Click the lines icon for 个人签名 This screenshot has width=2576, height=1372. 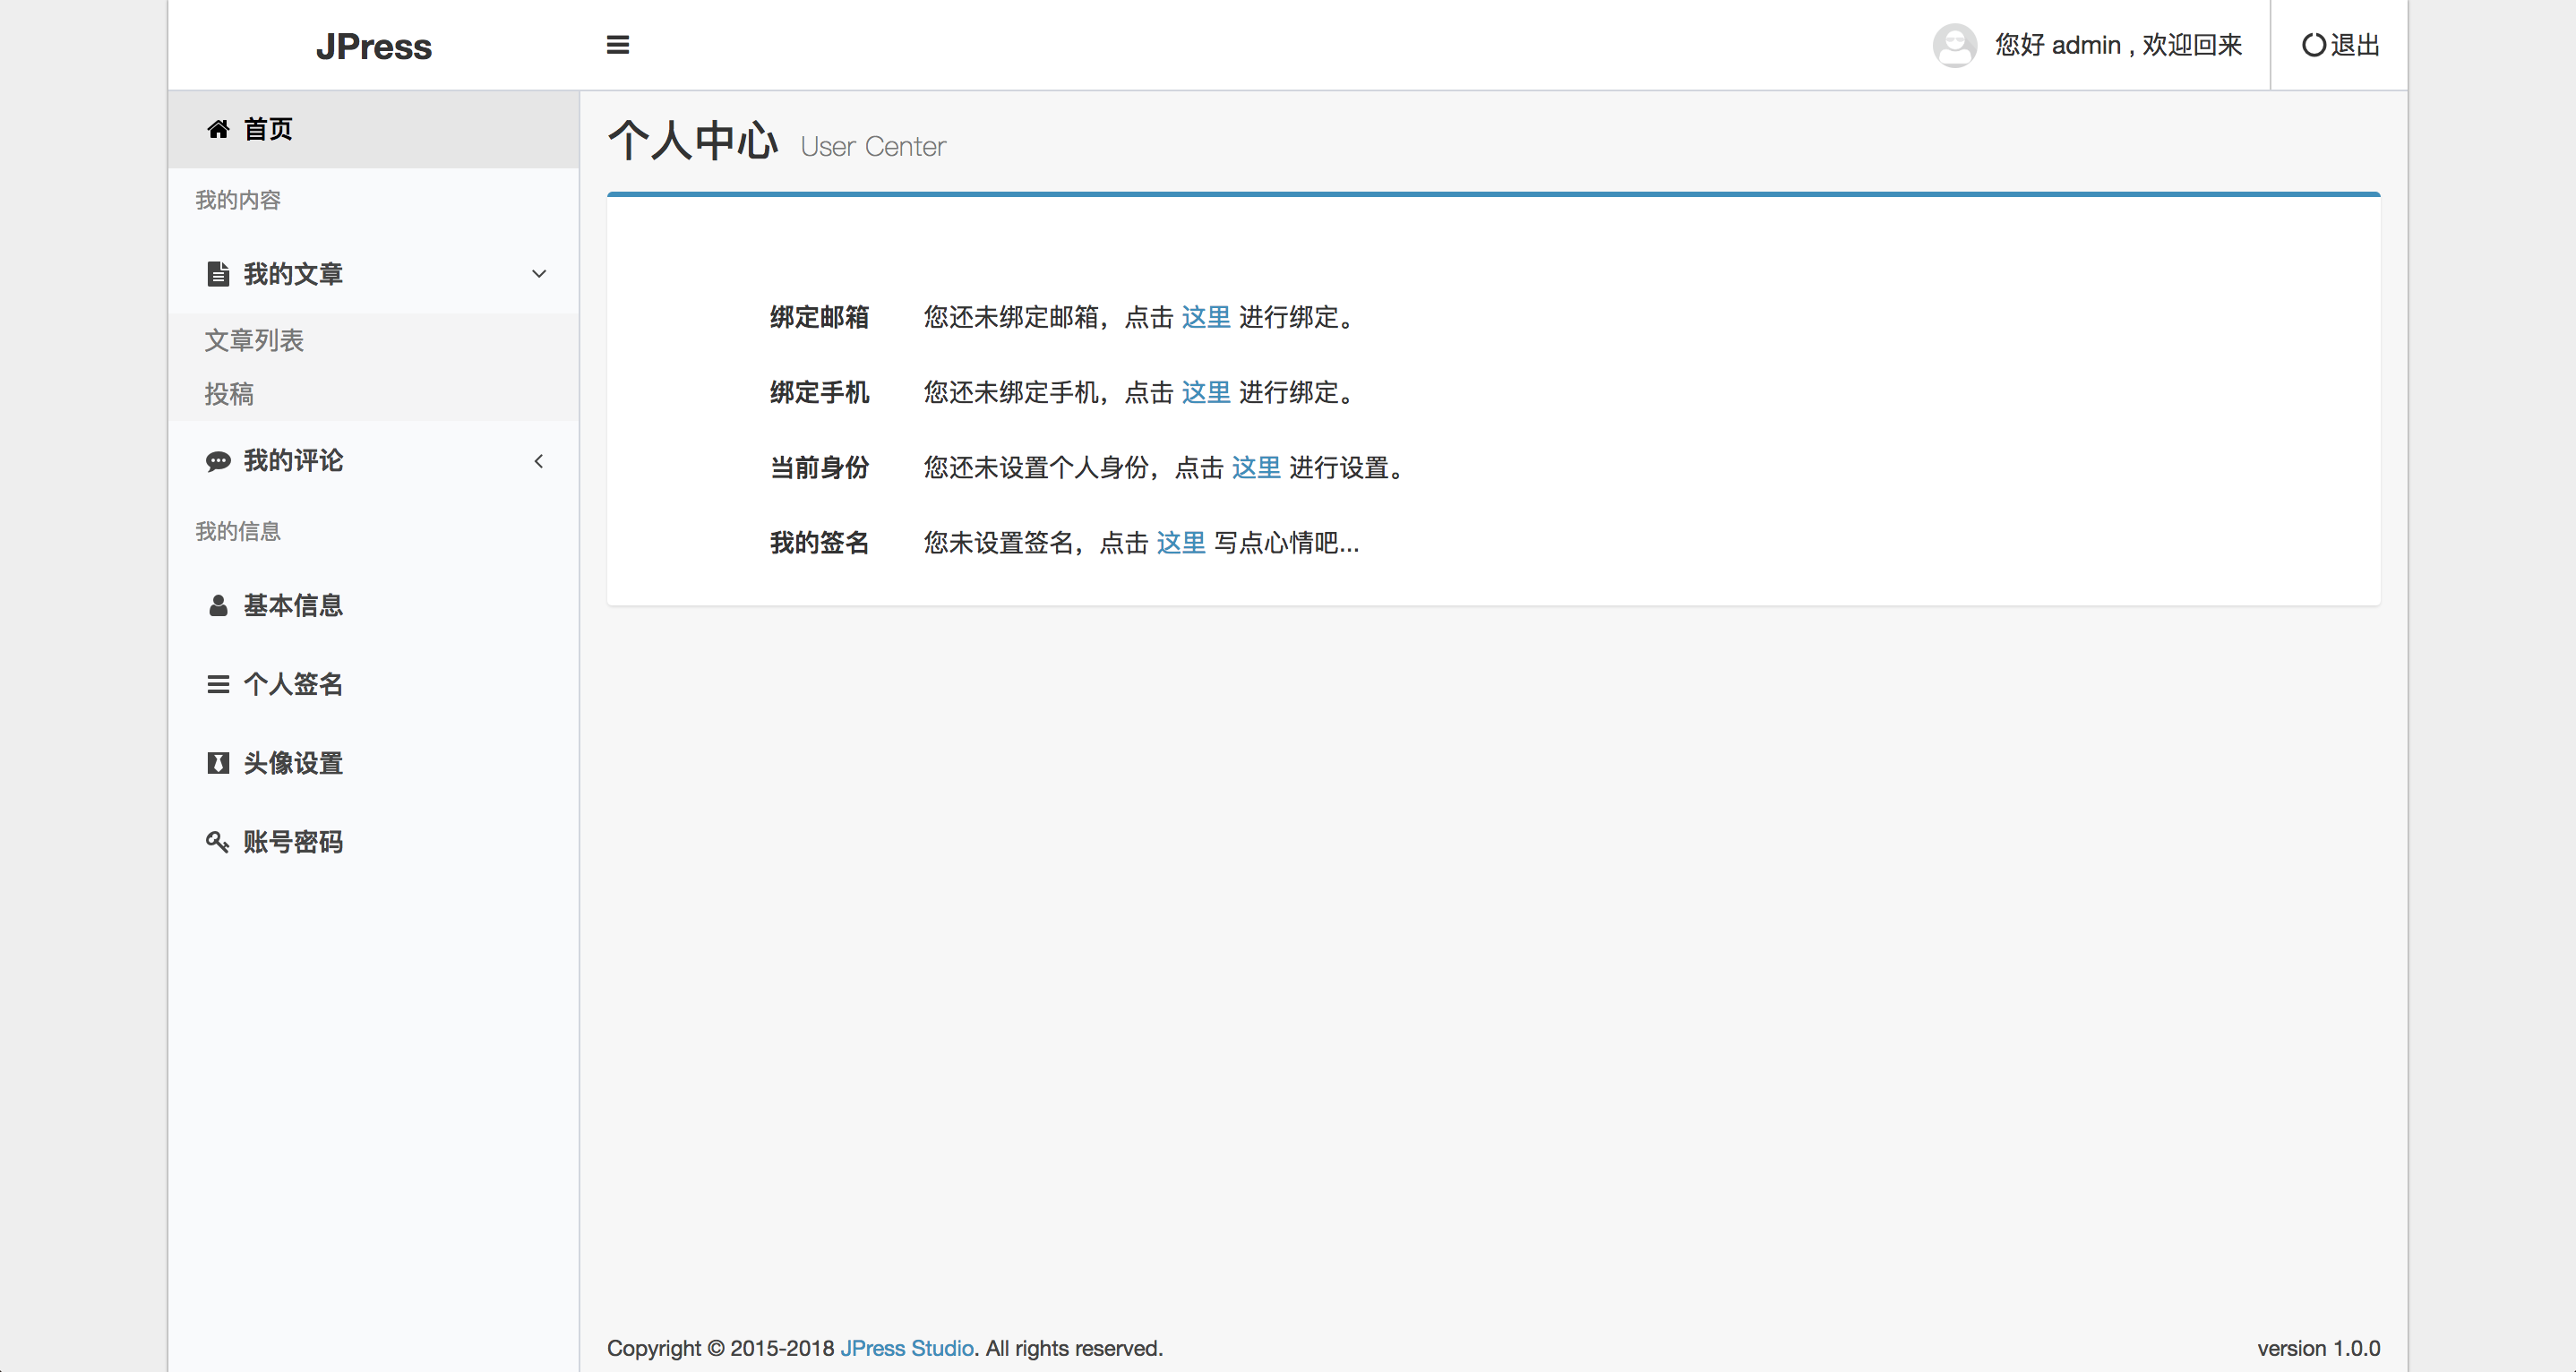(218, 685)
